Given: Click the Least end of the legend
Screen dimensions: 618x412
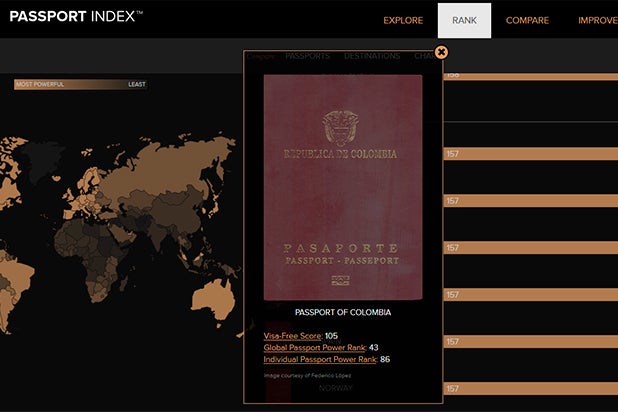Looking at the screenshot, I should coord(136,84).
